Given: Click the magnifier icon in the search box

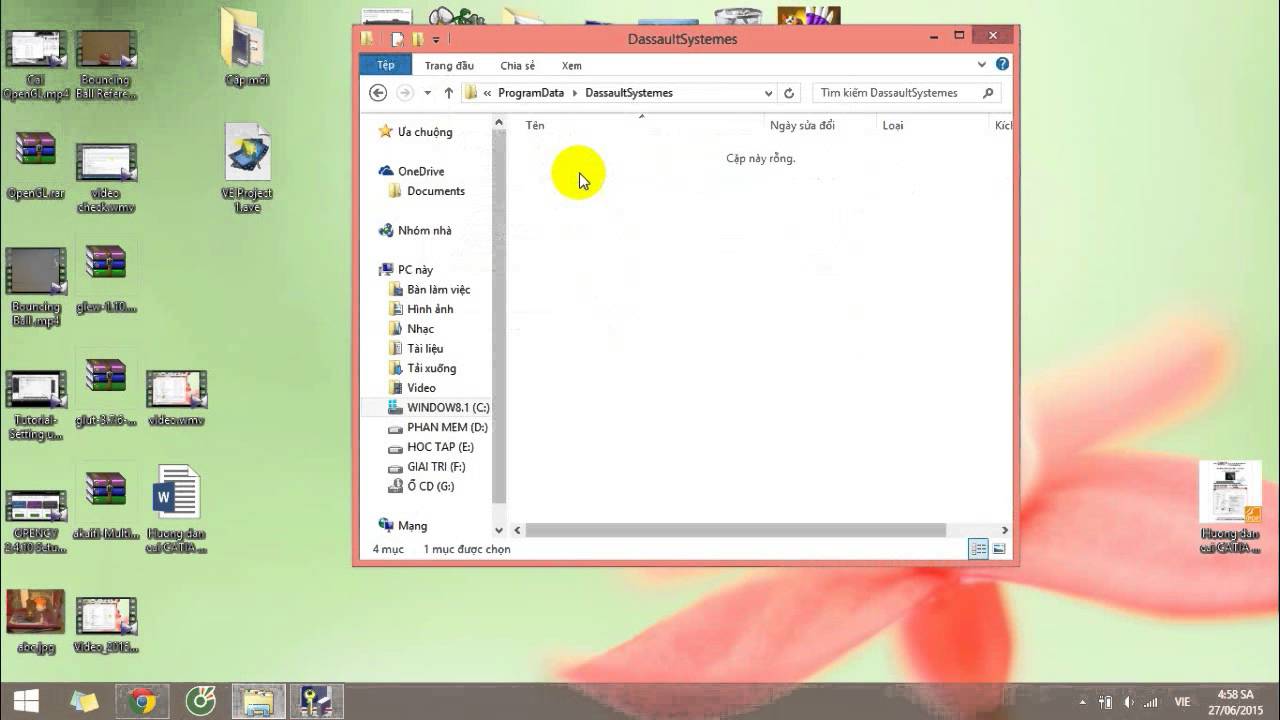Looking at the screenshot, I should click(x=988, y=93).
